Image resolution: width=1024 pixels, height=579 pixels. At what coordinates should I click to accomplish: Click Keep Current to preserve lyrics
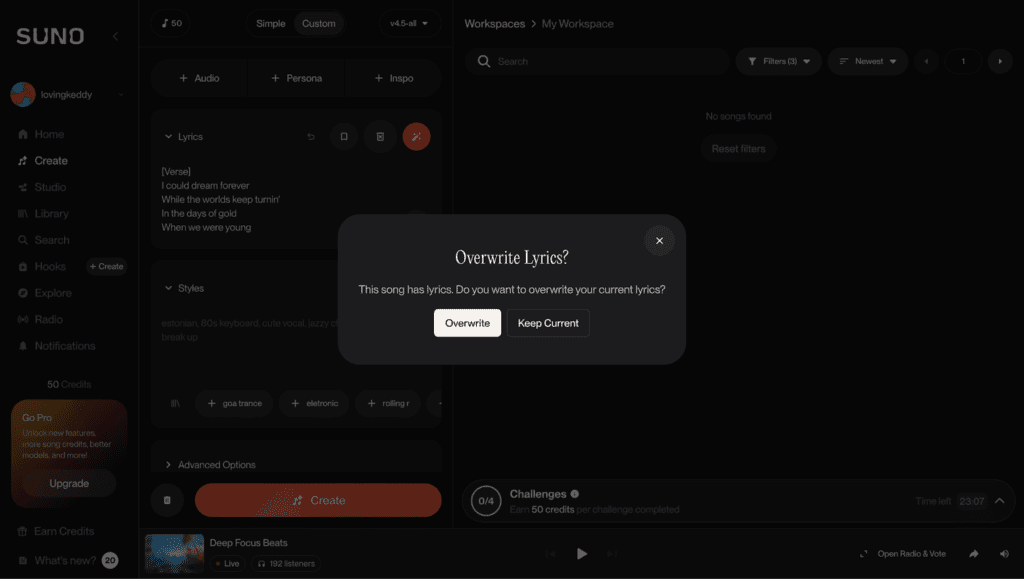pyautogui.click(x=548, y=323)
